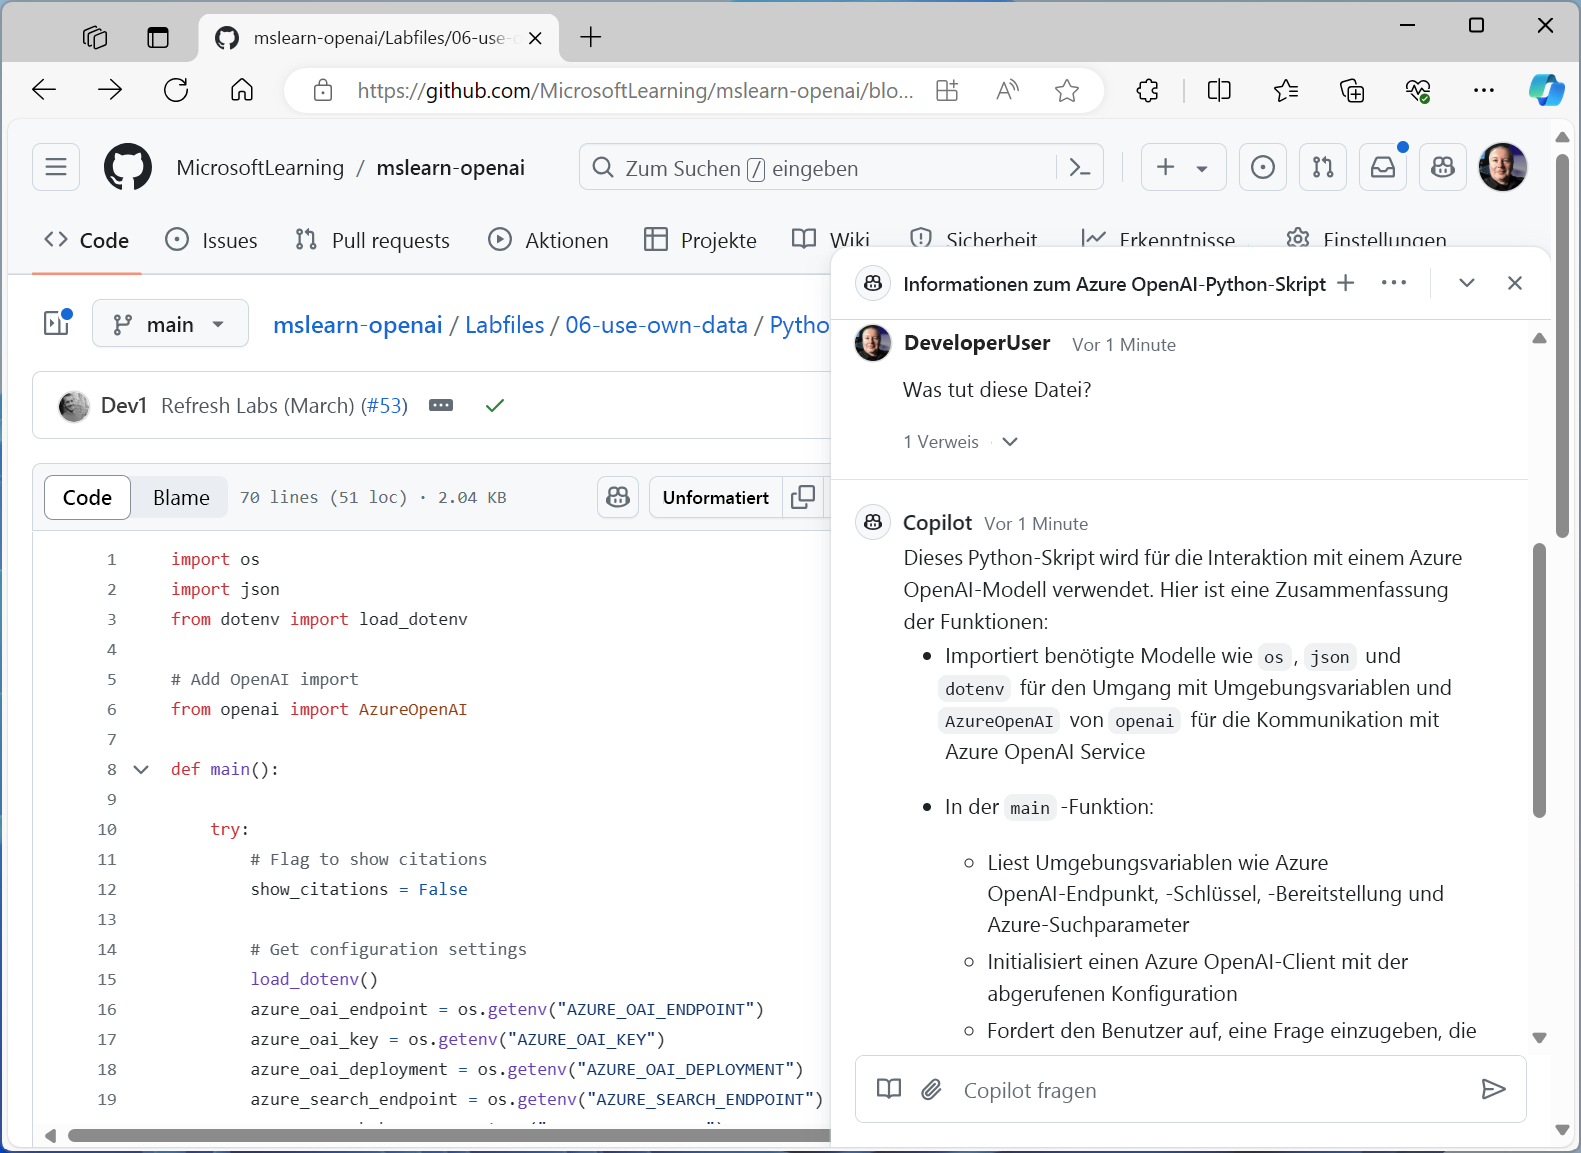Send the Copilot message

click(1493, 1089)
